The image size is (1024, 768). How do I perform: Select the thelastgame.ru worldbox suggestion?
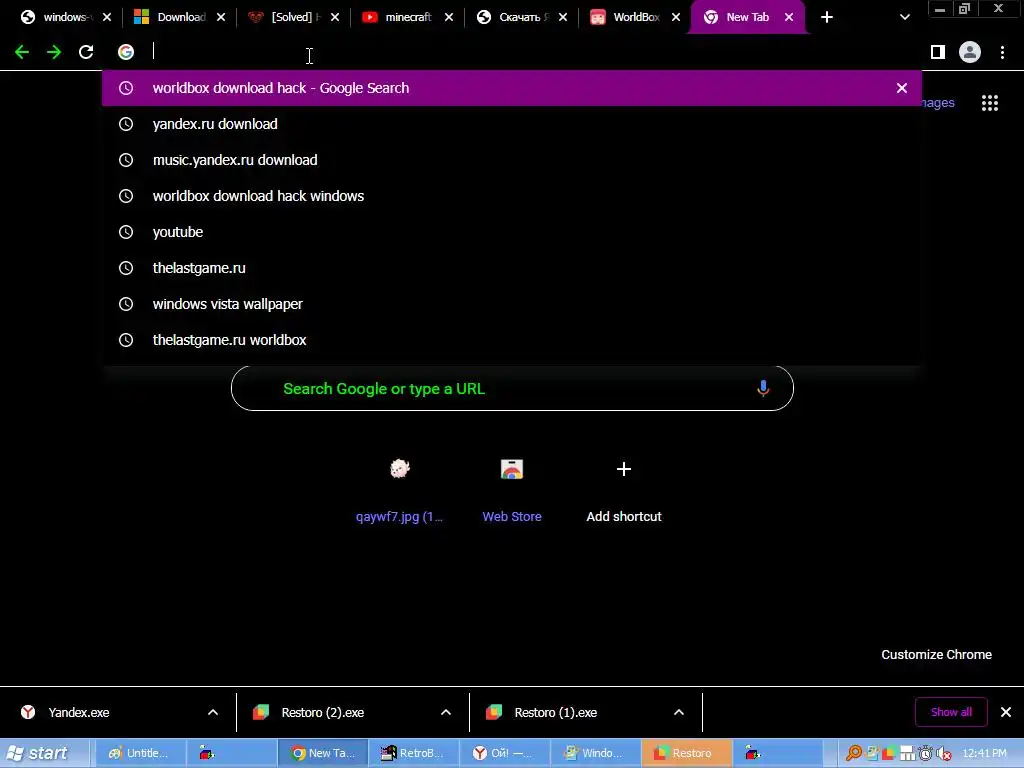[x=511, y=340]
